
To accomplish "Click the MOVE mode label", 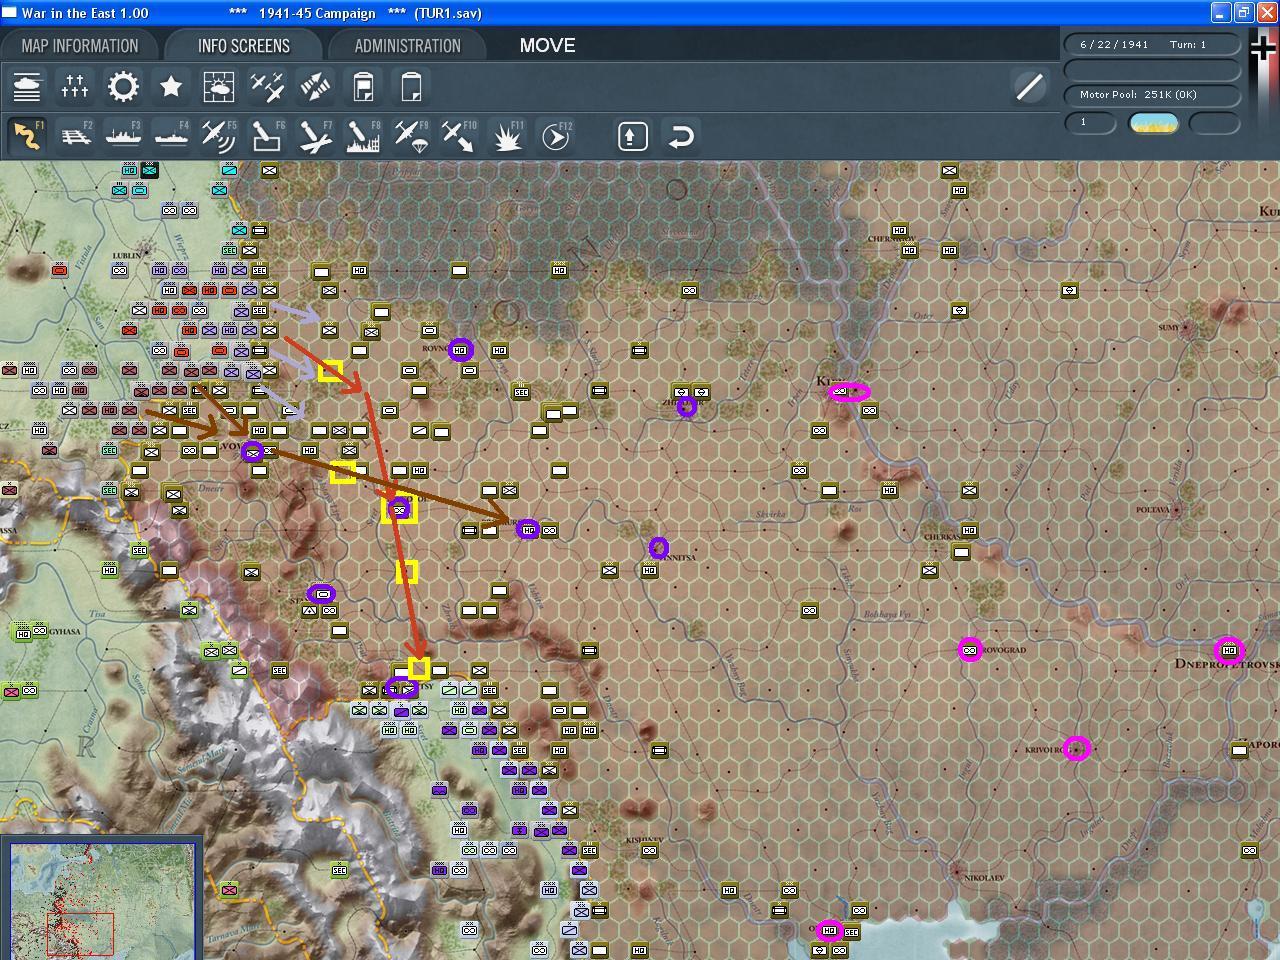I will 547,46.
